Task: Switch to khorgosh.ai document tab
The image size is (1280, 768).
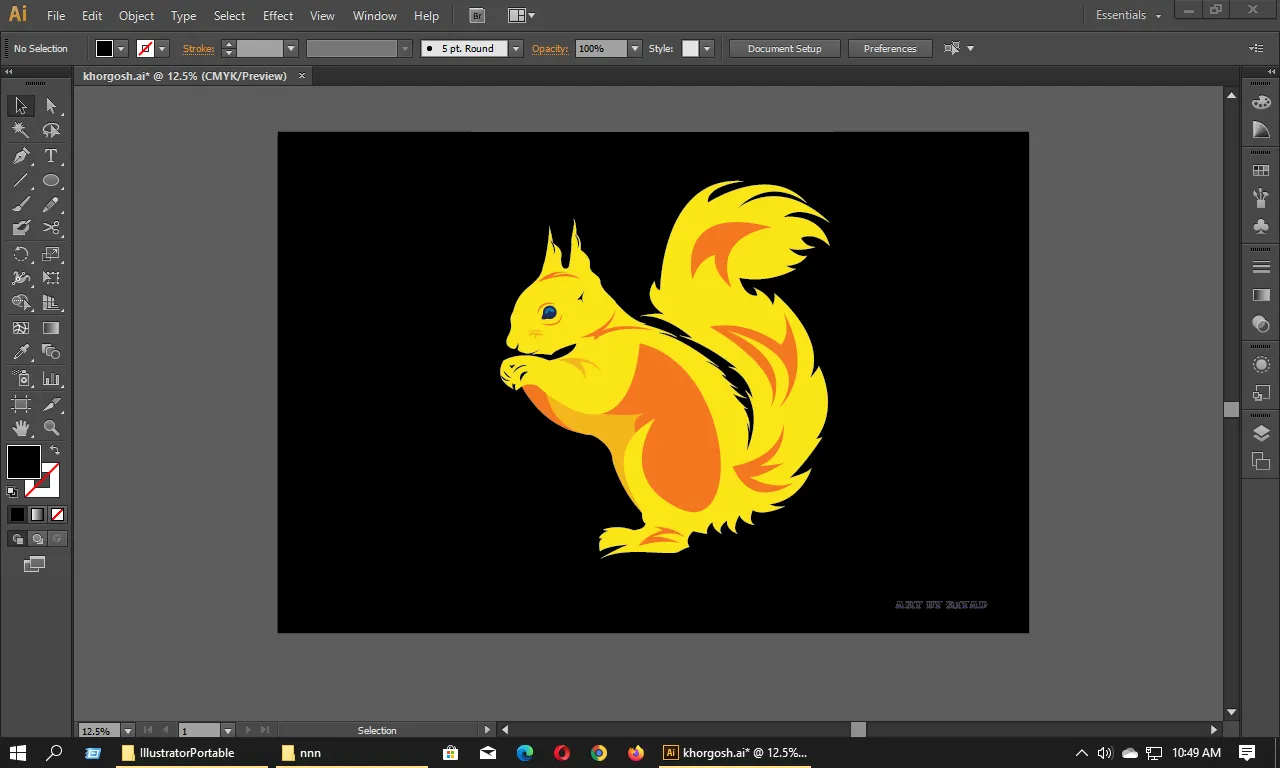Action: pyautogui.click(x=184, y=76)
